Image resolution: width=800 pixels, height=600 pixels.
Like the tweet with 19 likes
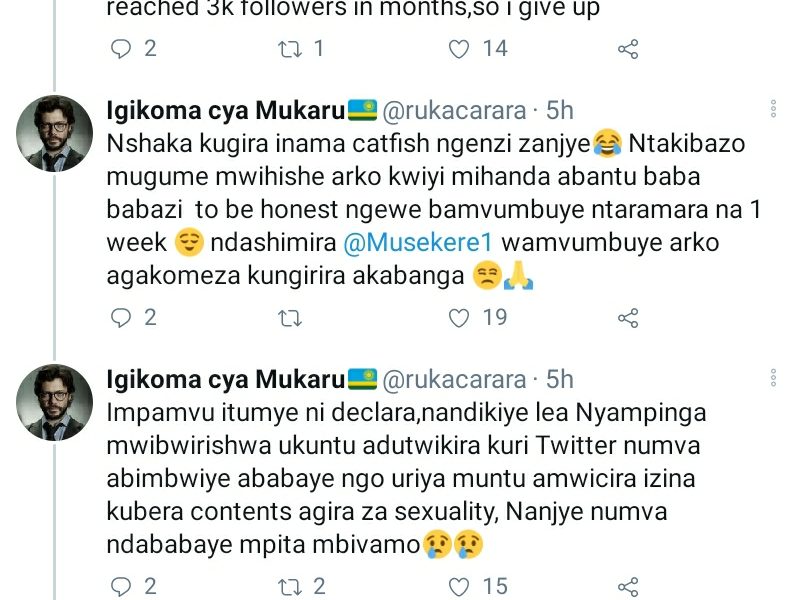pyautogui.click(x=459, y=318)
